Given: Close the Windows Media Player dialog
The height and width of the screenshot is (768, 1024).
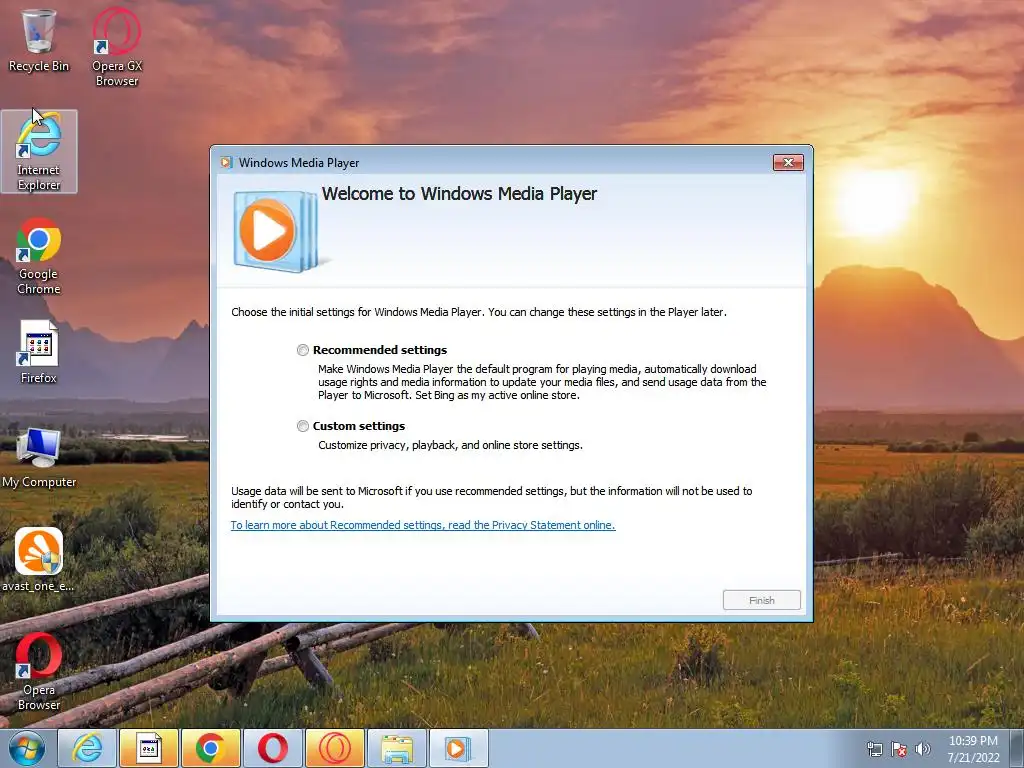Looking at the screenshot, I should (788, 163).
